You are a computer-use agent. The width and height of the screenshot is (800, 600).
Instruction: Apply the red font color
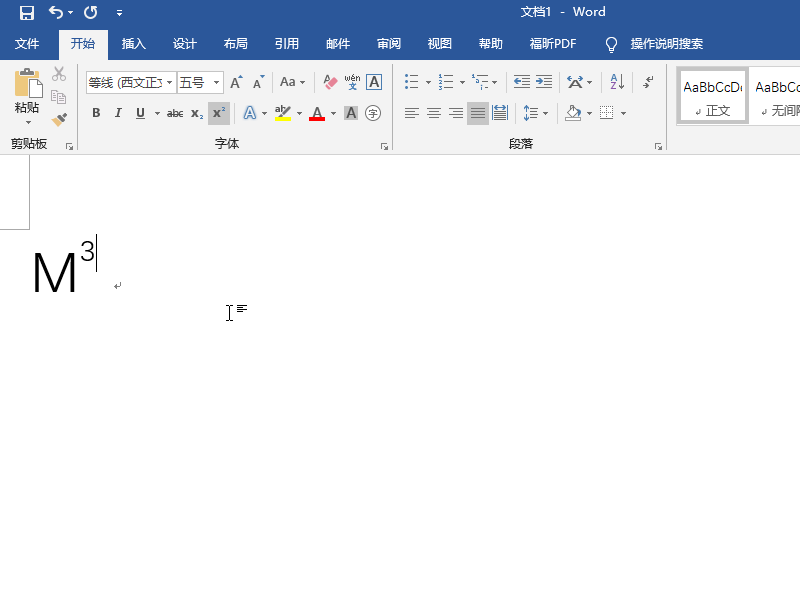(317, 113)
